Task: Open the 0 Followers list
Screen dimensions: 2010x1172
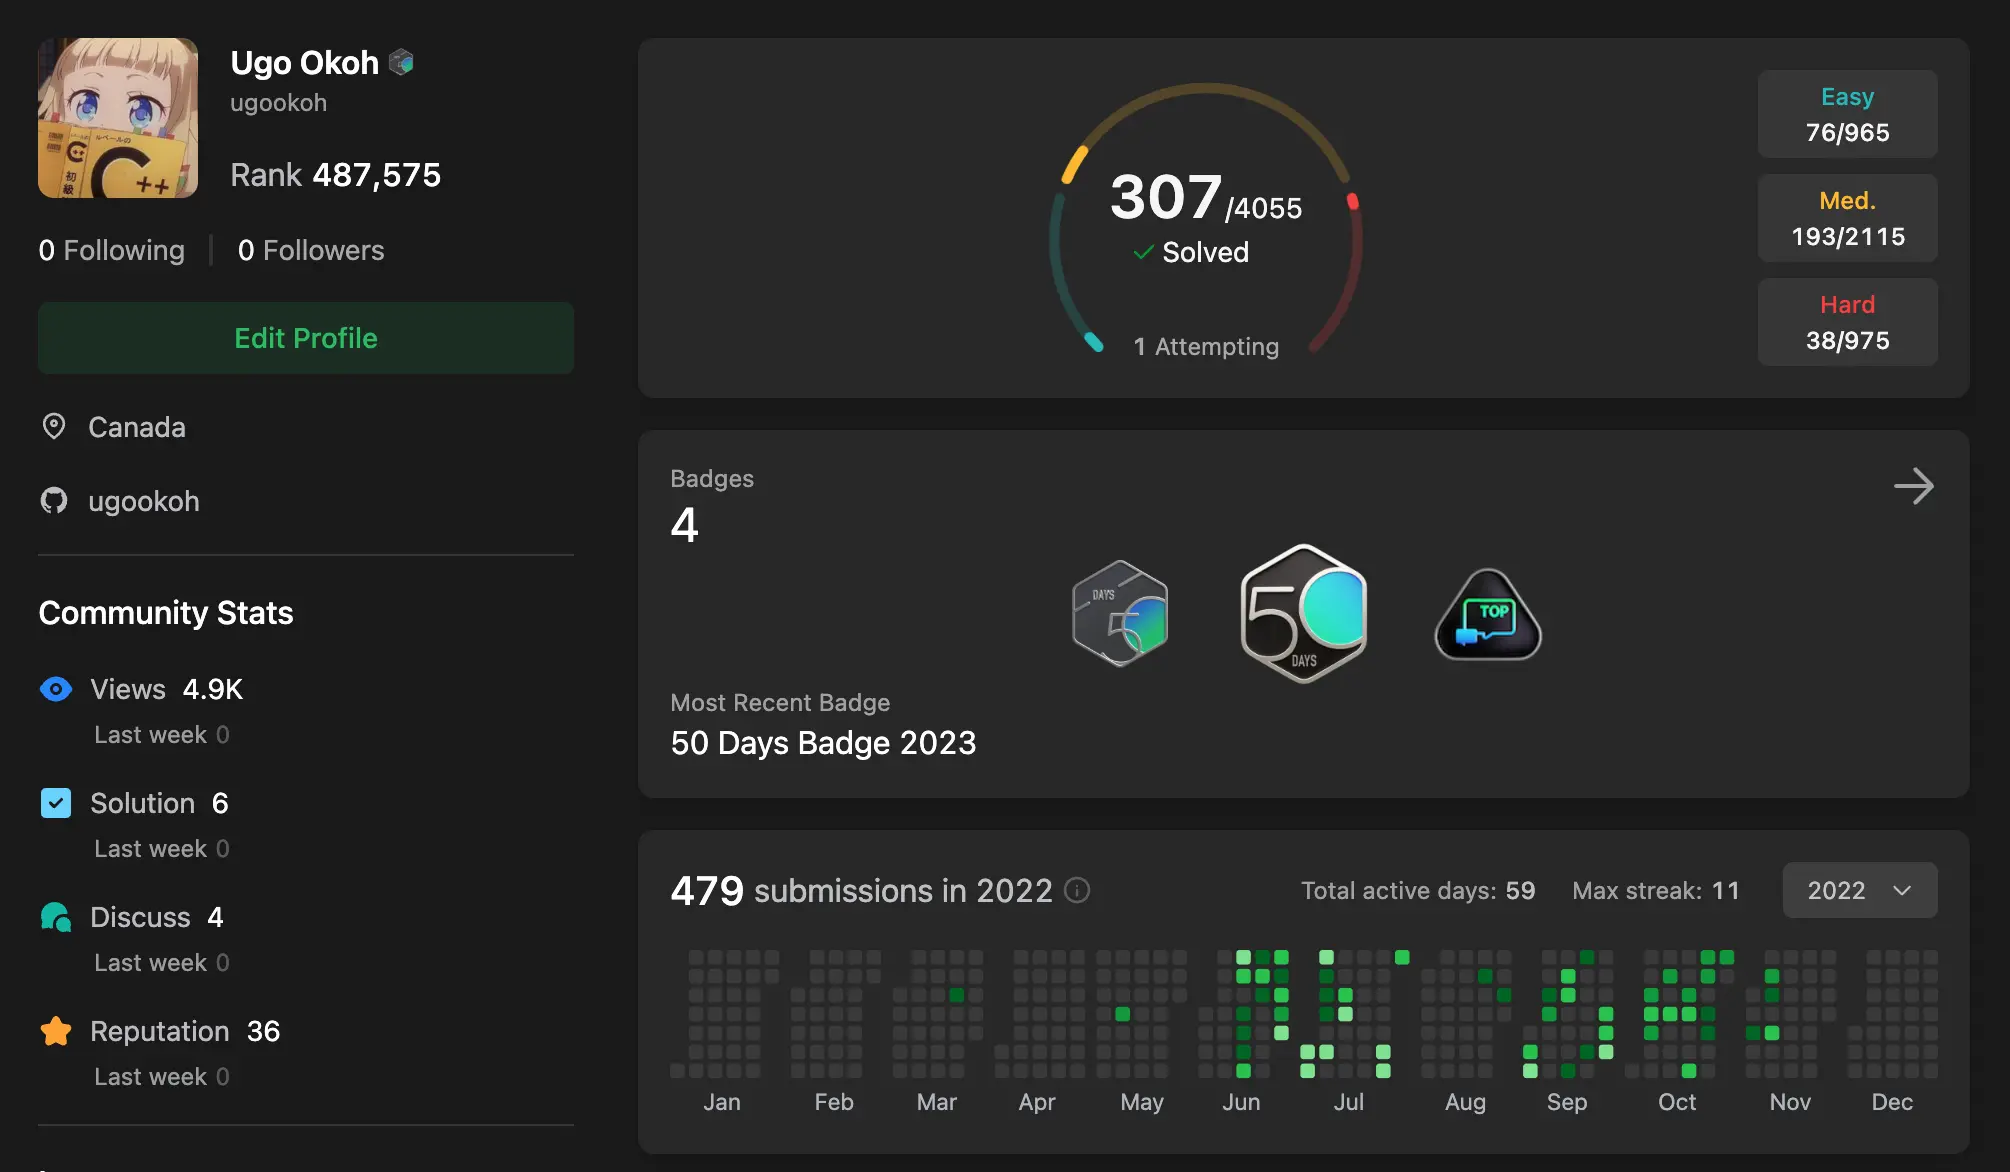Action: click(x=311, y=250)
